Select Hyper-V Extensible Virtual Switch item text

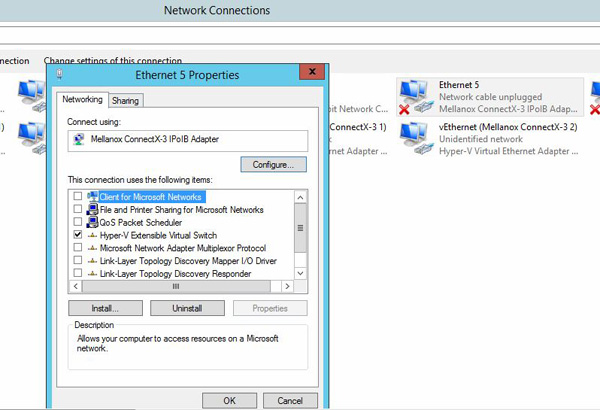pyautogui.click(x=158, y=235)
